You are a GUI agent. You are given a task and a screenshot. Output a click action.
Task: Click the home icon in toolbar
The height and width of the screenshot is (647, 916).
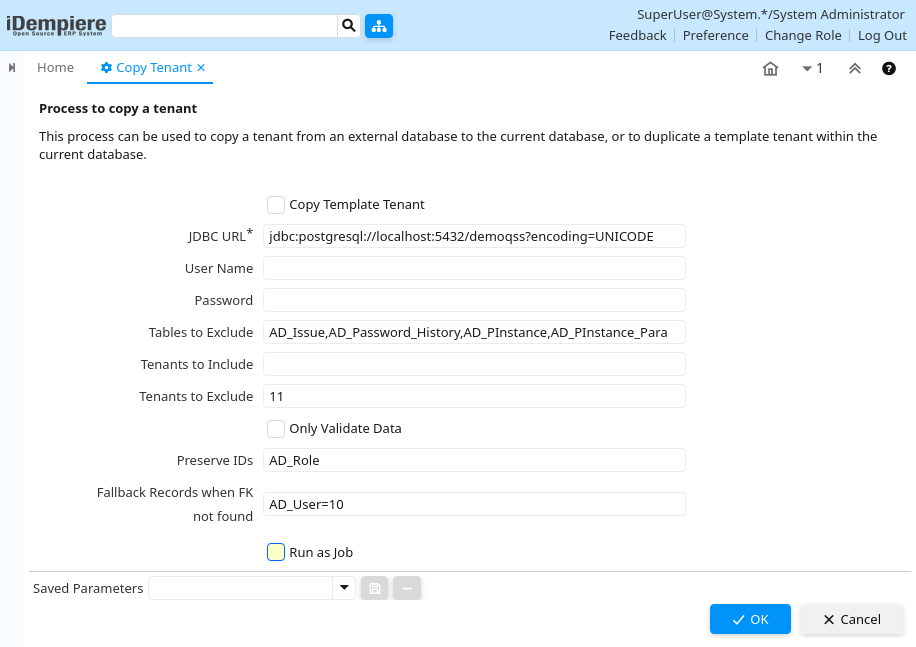(770, 69)
